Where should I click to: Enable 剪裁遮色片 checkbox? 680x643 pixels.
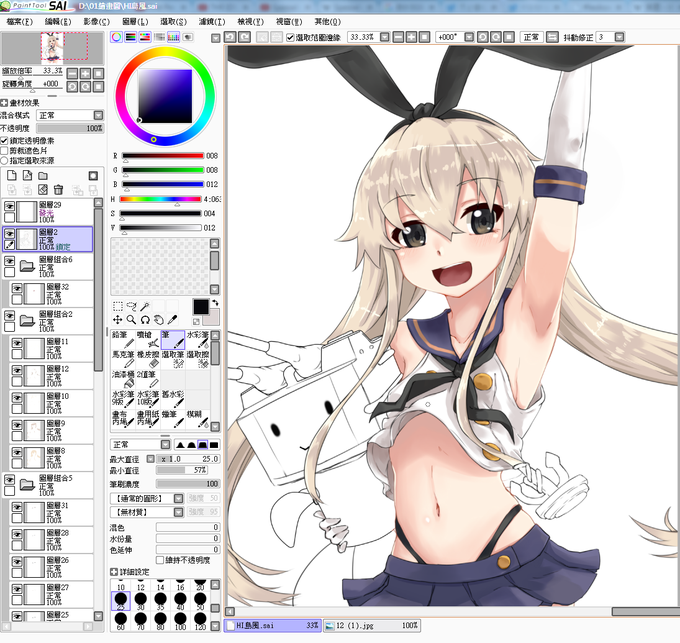[4, 150]
